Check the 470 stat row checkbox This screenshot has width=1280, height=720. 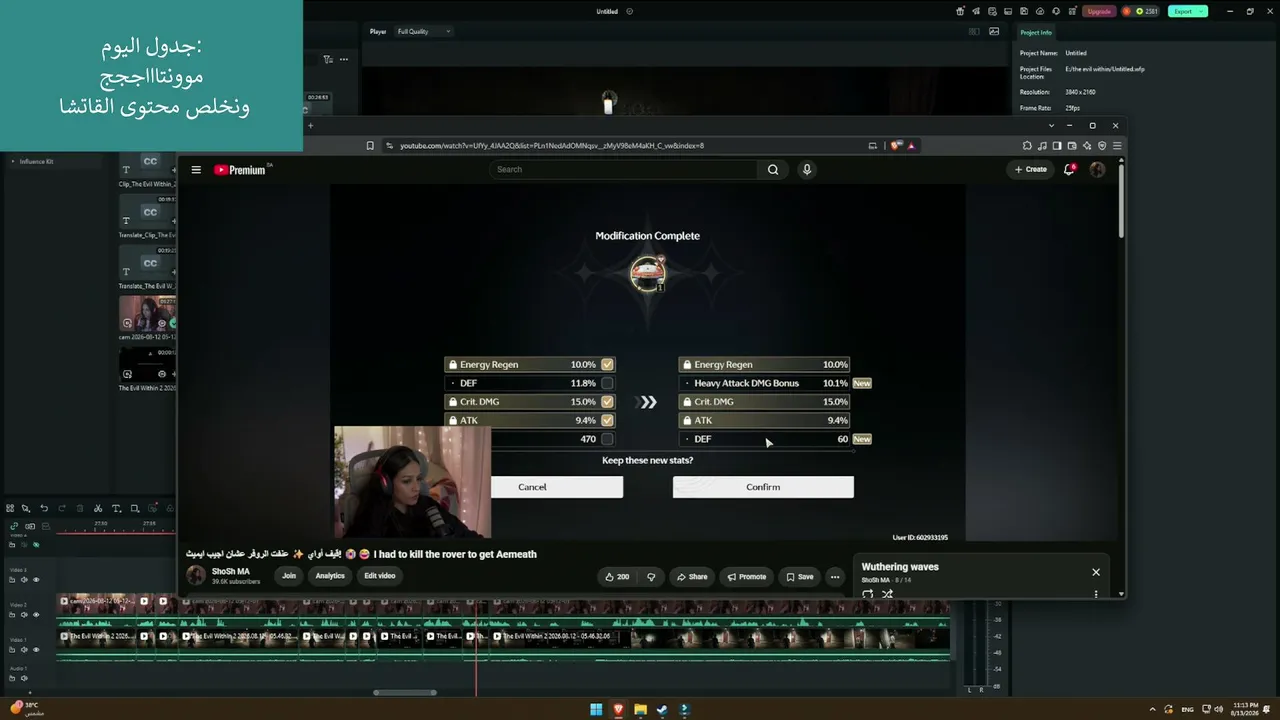(607, 439)
